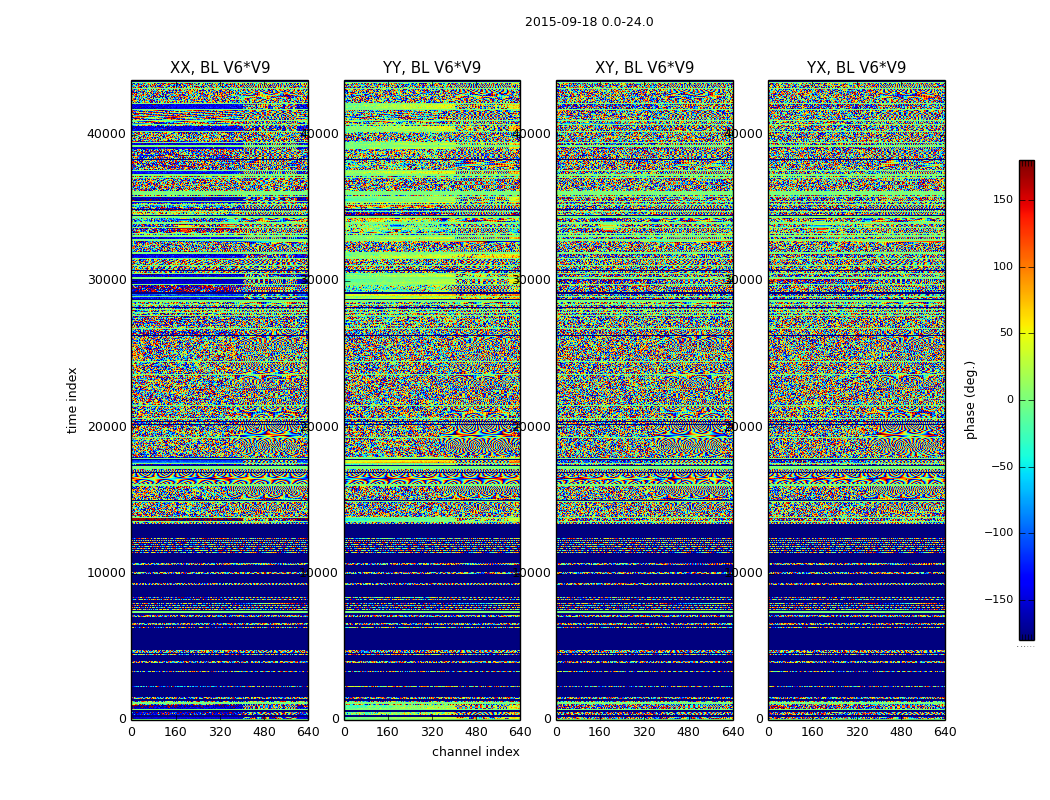Click inside the XX phase plot panel
The height and width of the screenshot is (800, 1050).
point(220,400)
